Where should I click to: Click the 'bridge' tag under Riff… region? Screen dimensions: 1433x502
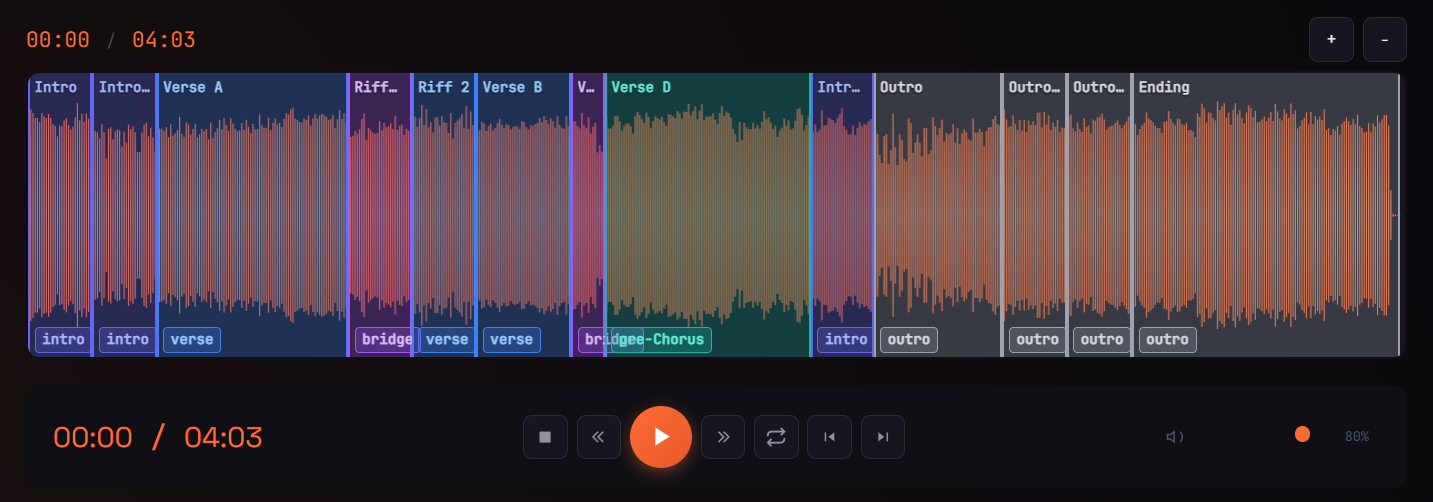[x=385, y=340]
